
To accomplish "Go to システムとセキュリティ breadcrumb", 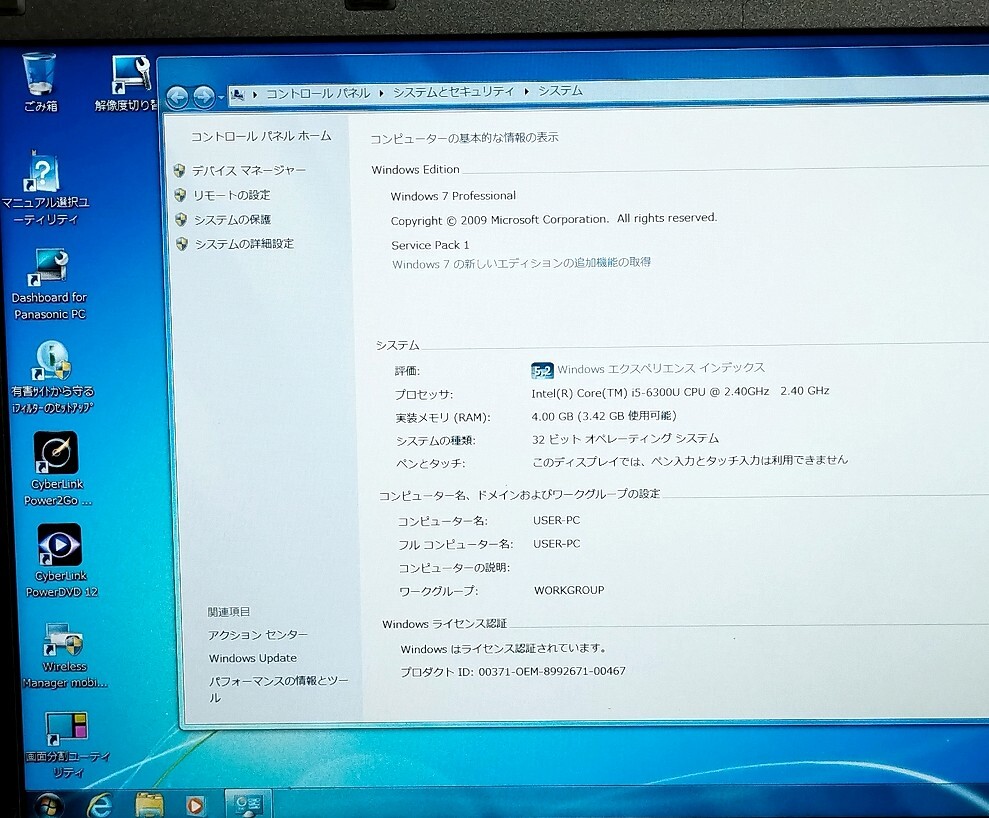I will 454,91.
